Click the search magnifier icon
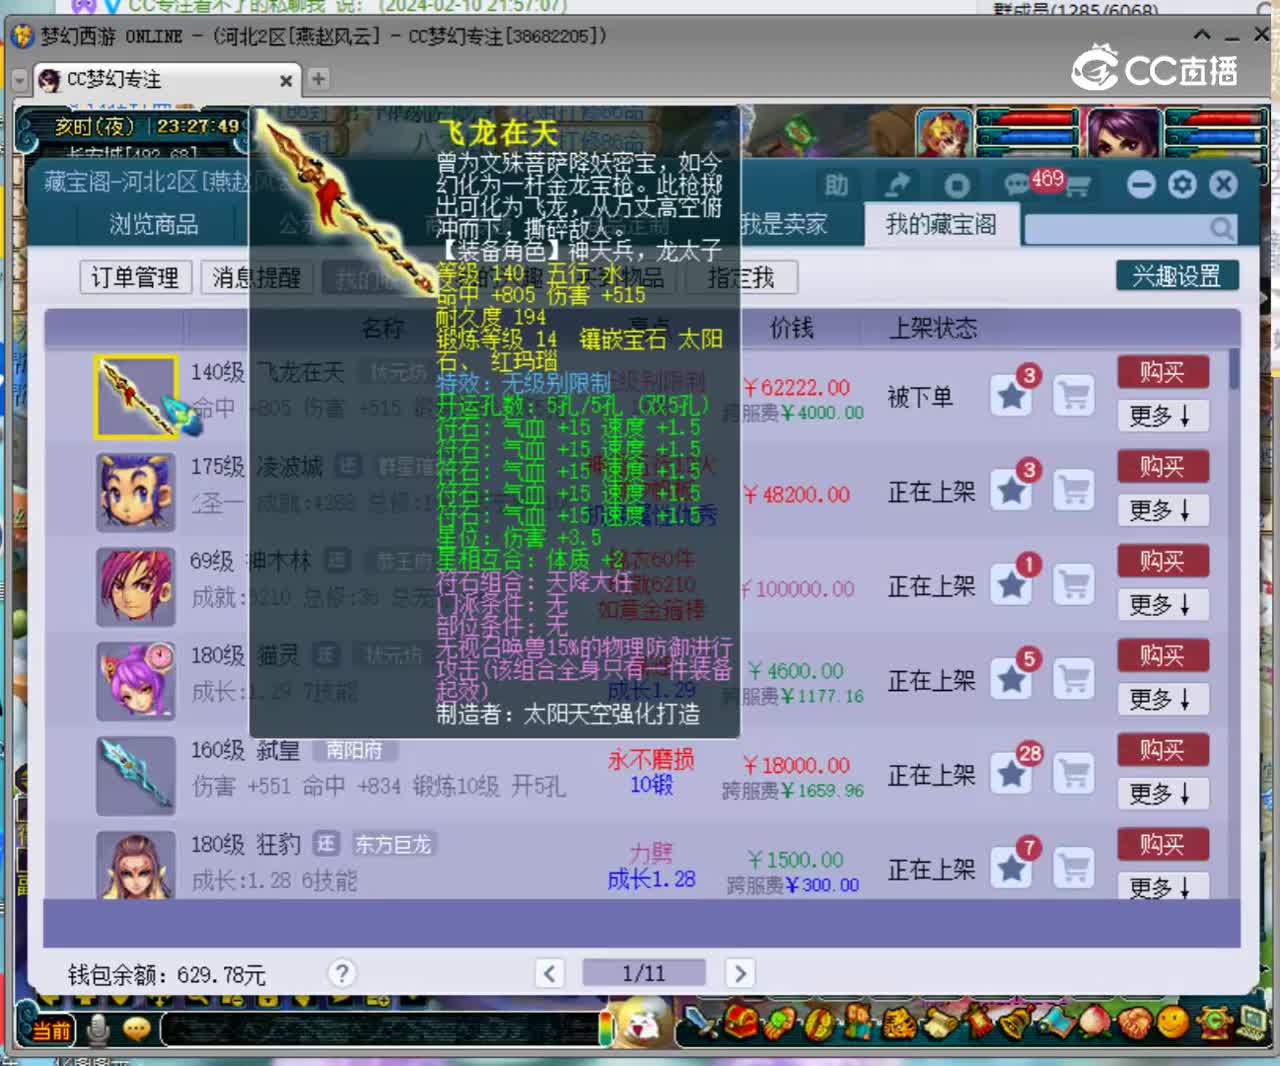The image size is (1280, 1066). click(x=1221, y=229)
